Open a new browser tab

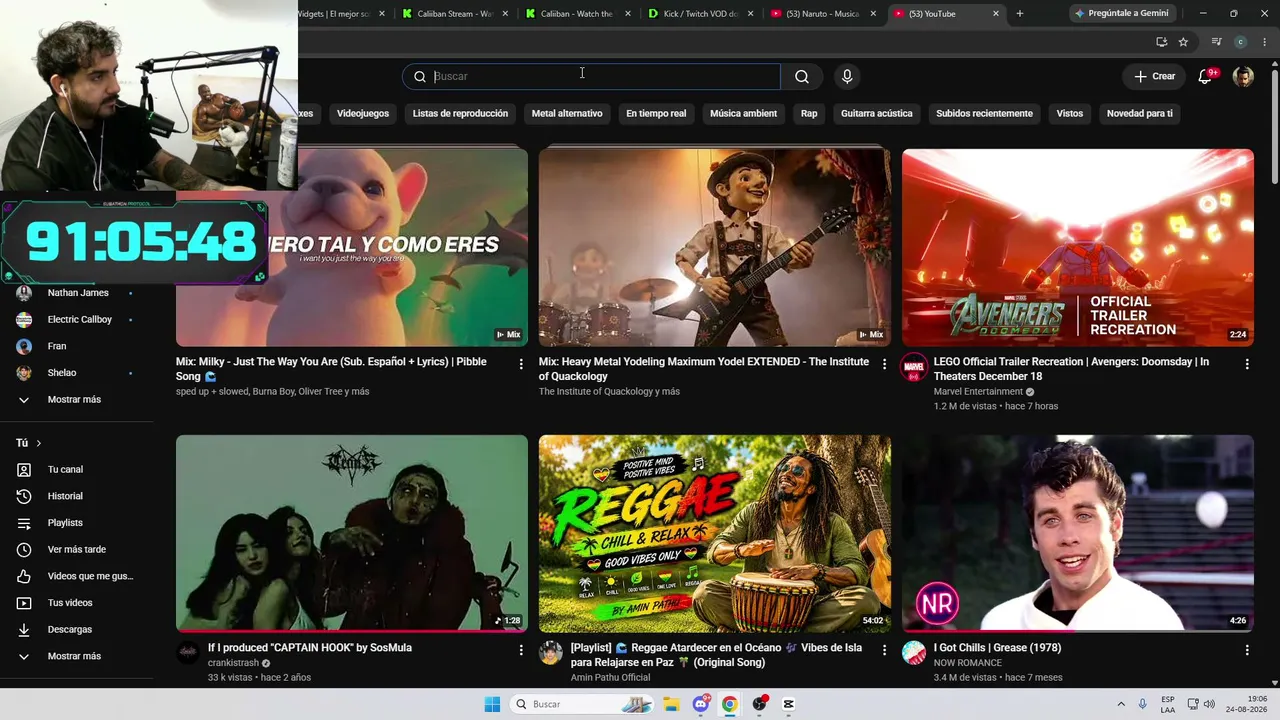1019,14
